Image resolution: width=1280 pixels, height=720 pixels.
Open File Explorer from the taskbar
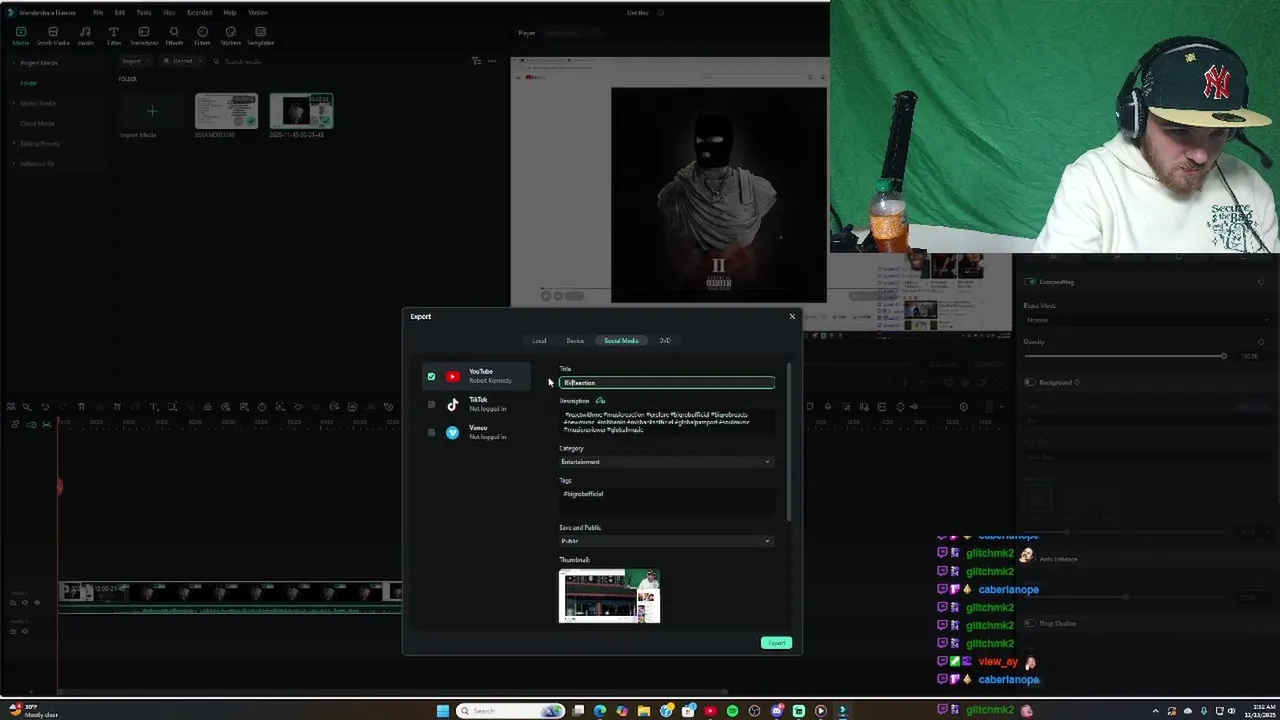644,711
